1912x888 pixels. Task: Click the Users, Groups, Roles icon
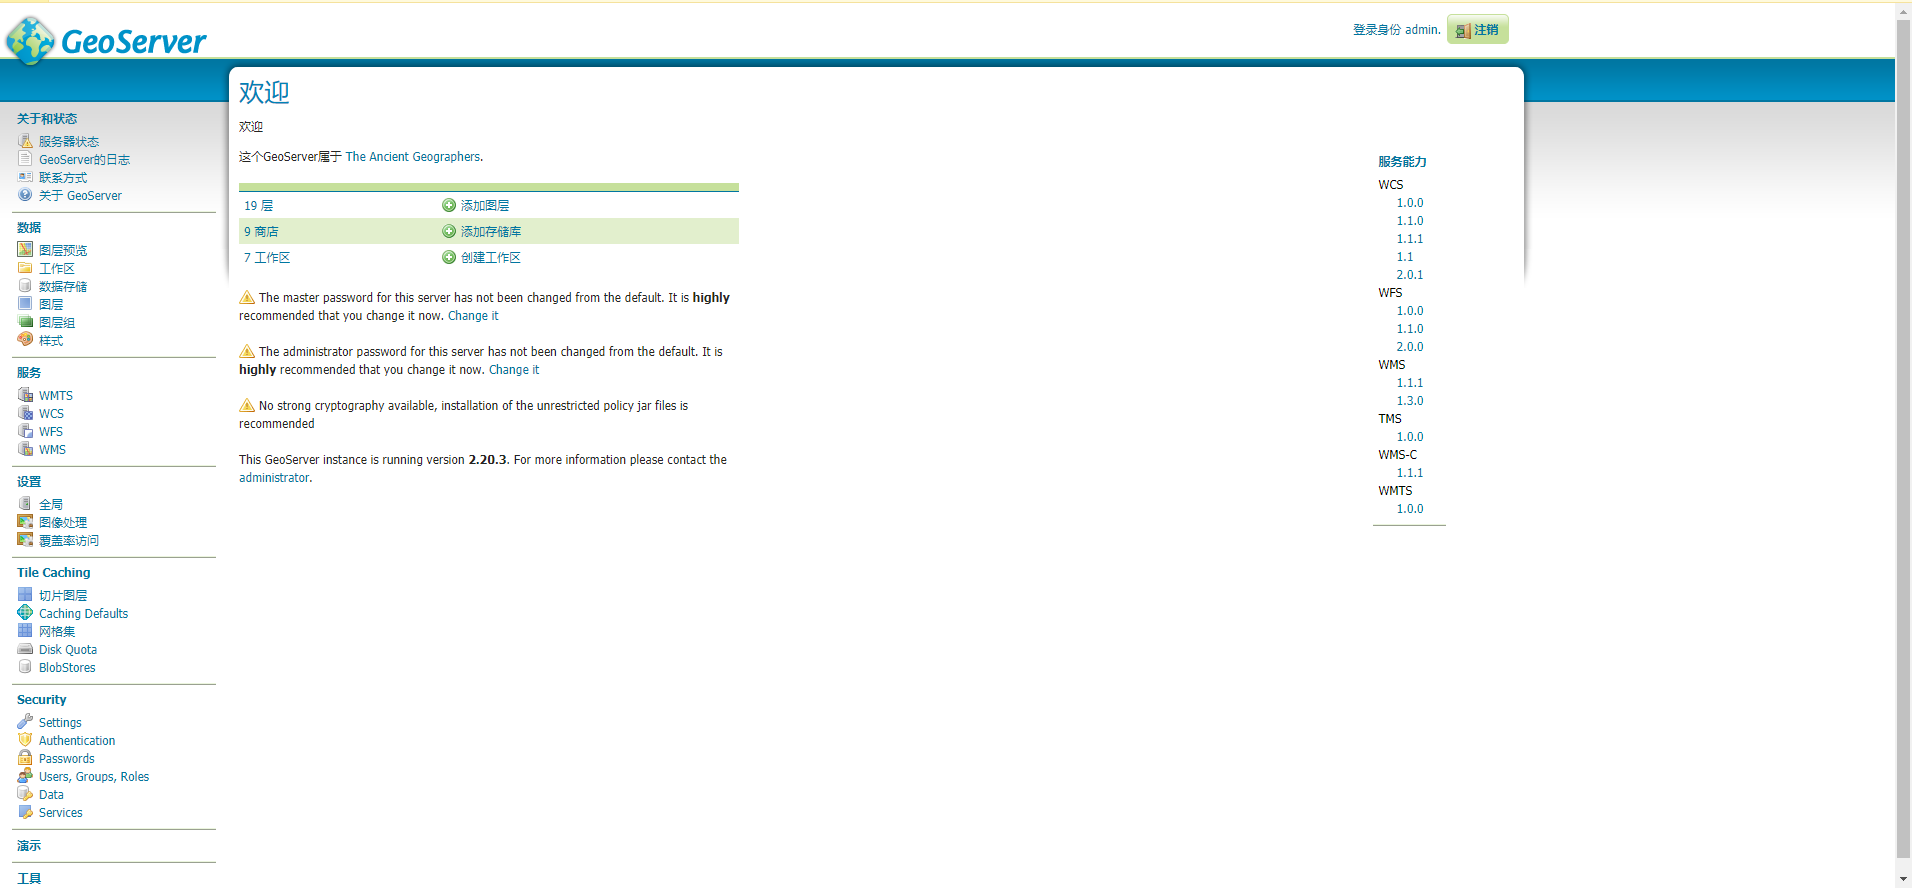point(25,776)
